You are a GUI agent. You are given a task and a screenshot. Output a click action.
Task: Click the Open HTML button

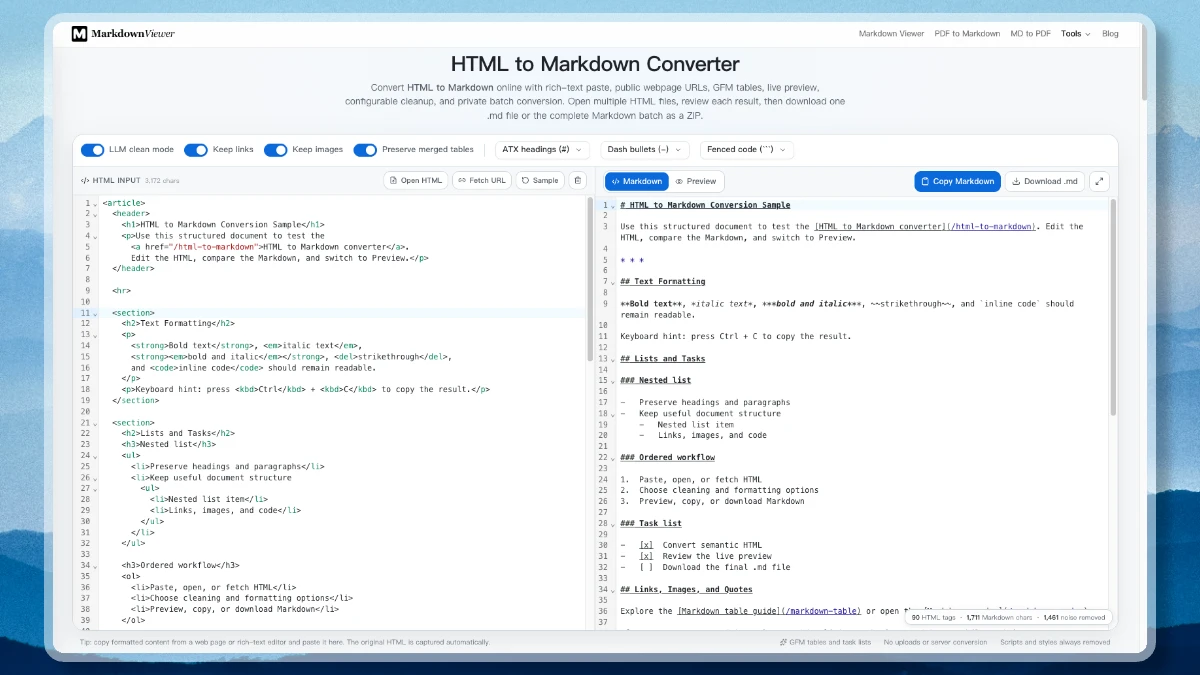(x=415, y=181)
